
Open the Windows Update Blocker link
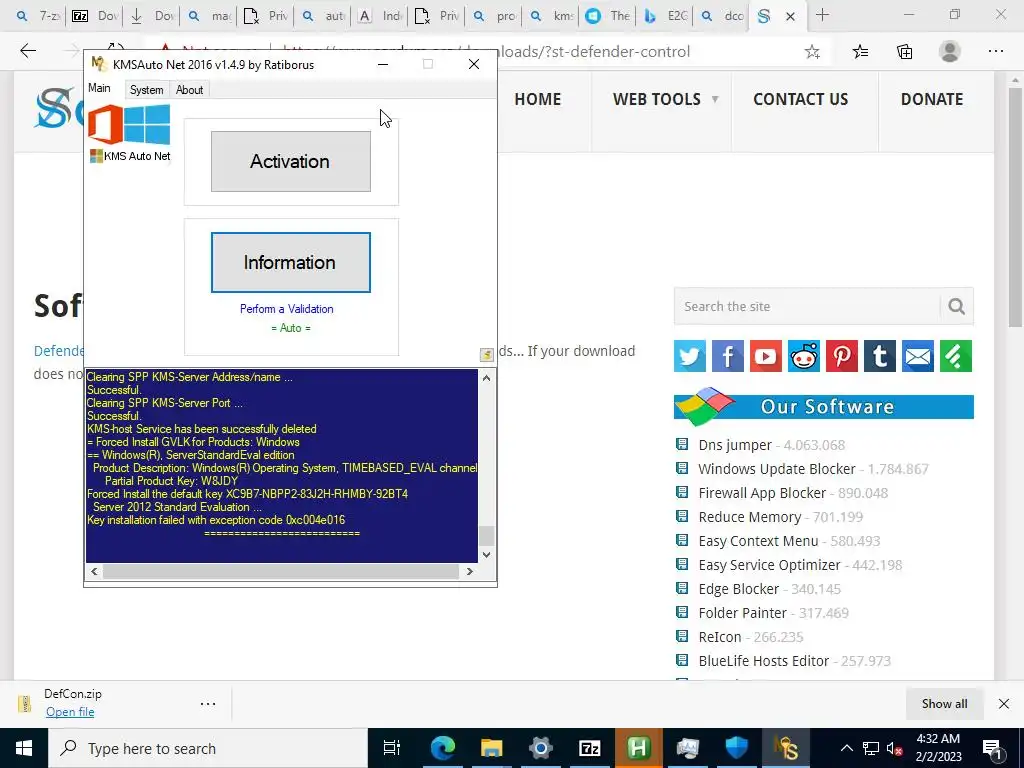pos(776,469)
